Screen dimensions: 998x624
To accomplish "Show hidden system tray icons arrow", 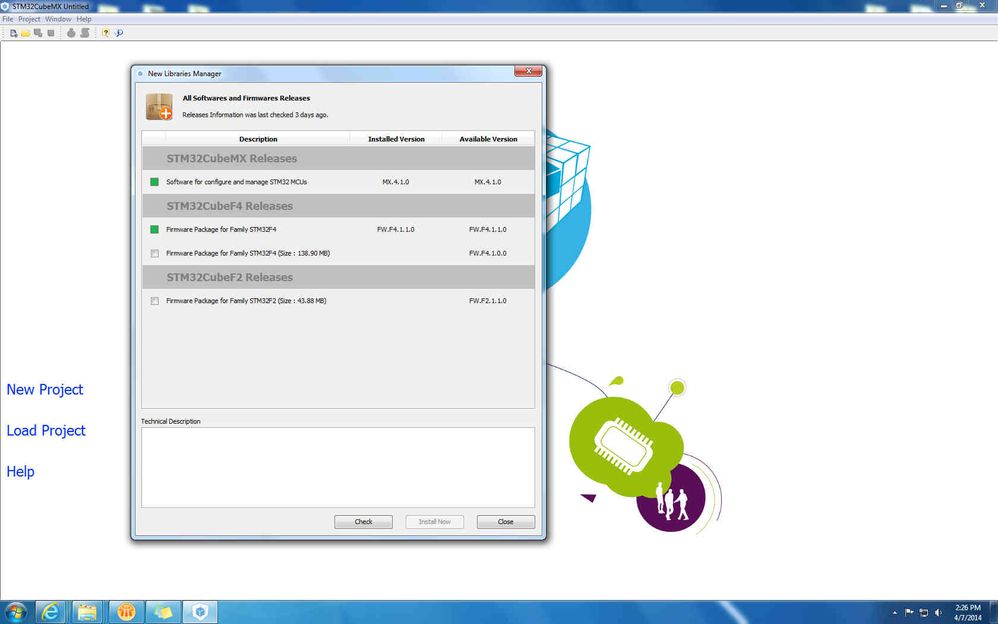I will click(x=895, y=613).
